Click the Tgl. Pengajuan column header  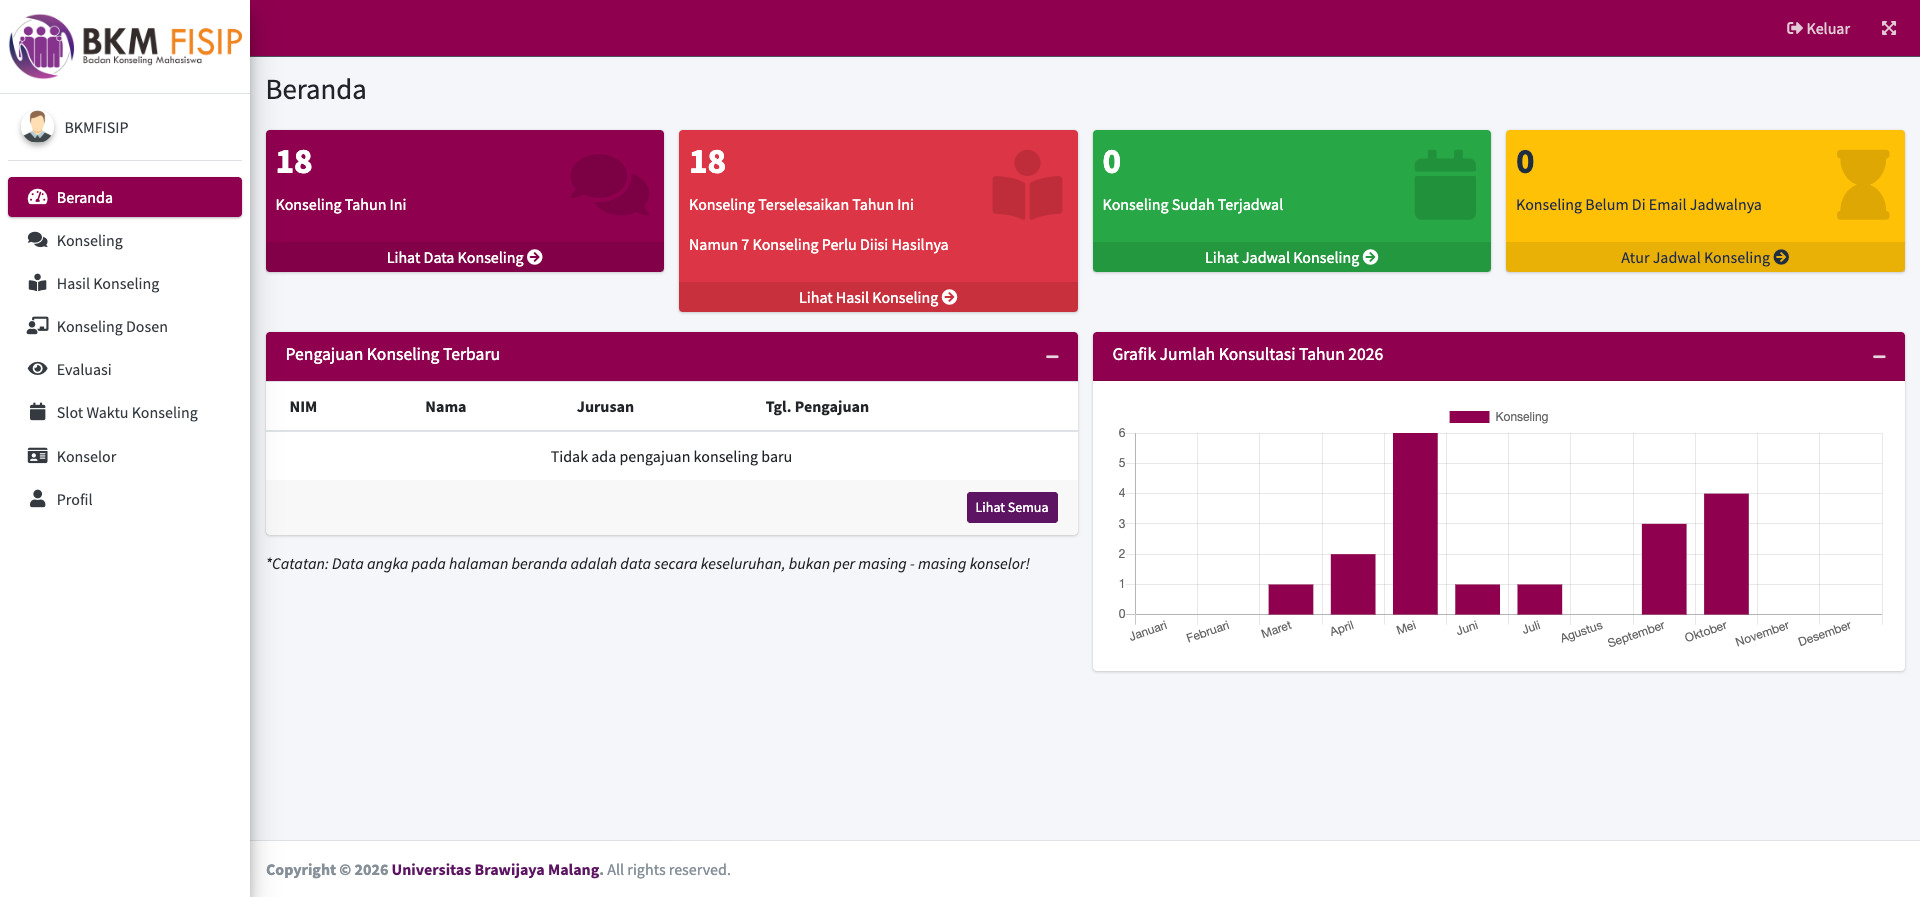[817, 406]
